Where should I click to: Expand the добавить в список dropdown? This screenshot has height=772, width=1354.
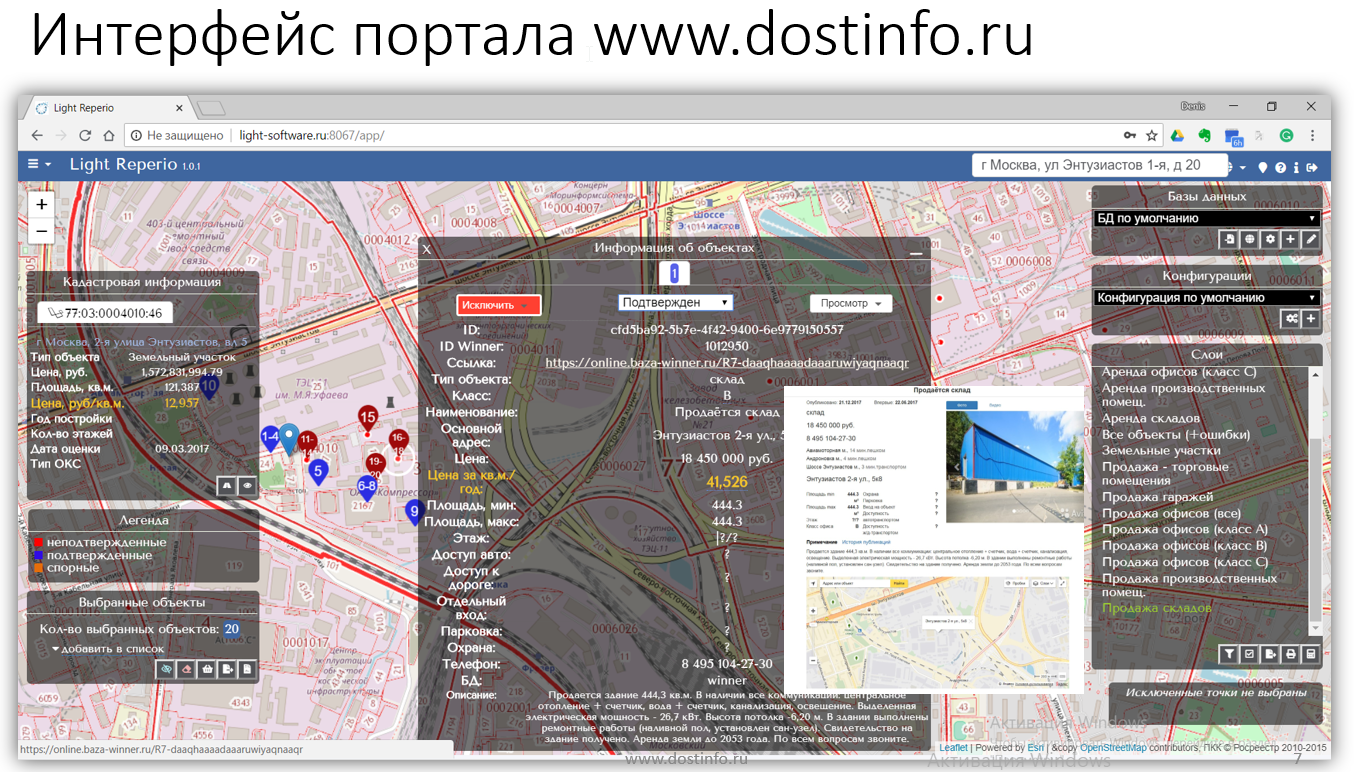click(x=108, y=648)
